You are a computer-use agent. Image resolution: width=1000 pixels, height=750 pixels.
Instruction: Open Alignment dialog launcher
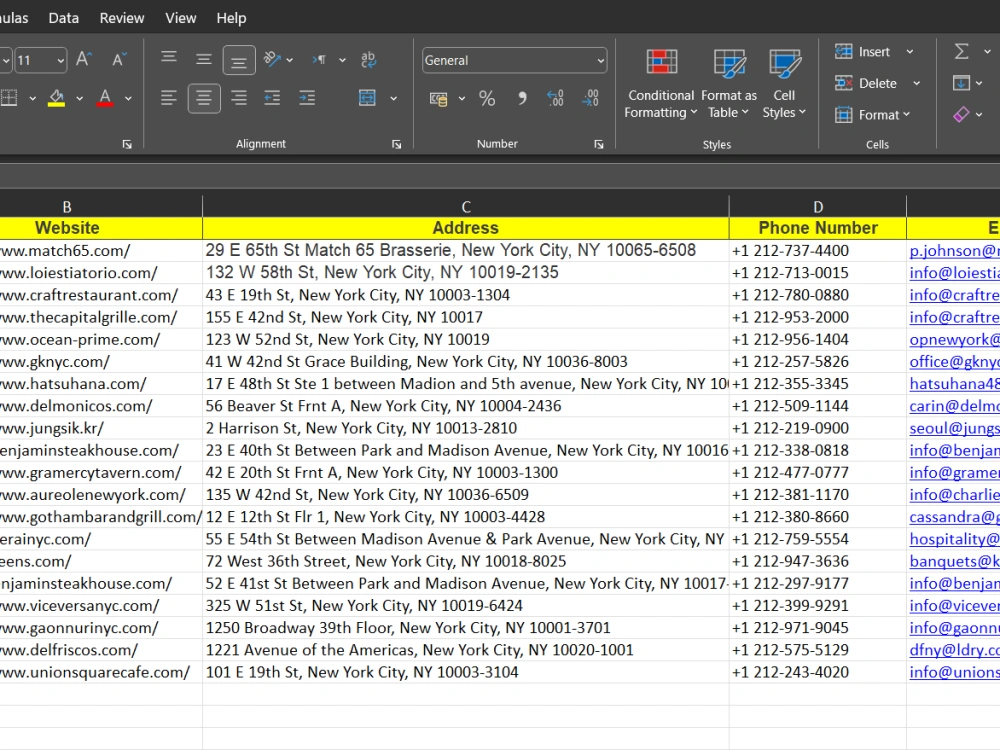pos(397,145)
